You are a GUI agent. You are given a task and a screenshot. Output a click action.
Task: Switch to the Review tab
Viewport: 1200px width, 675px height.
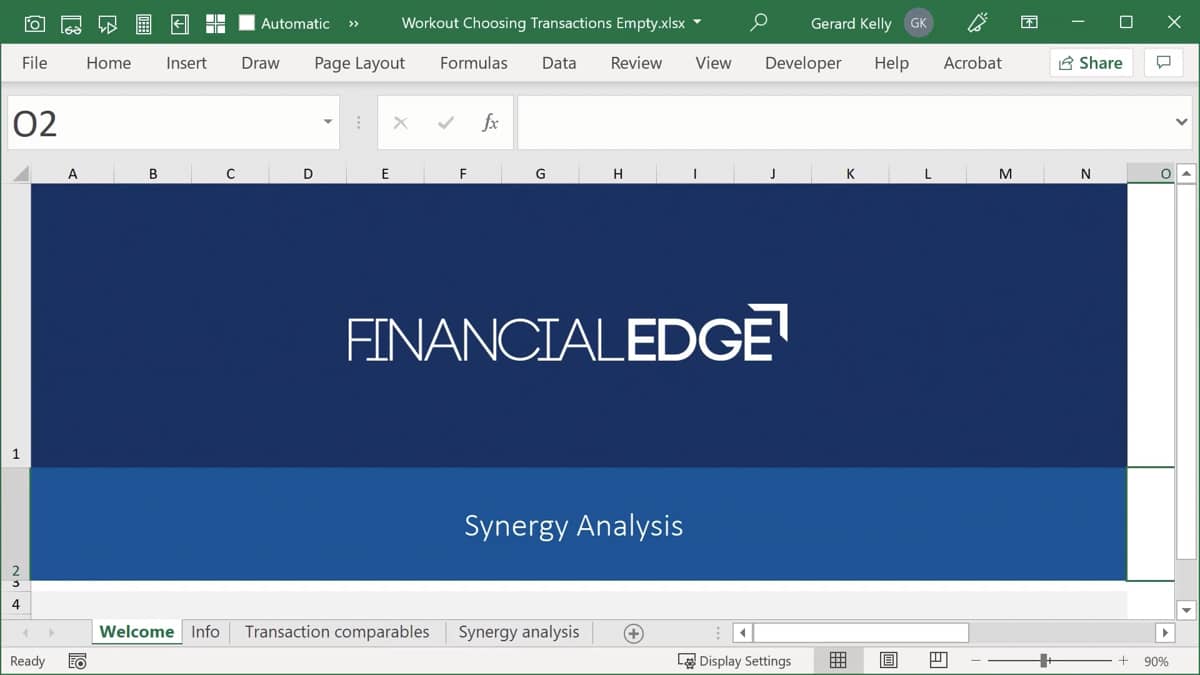tap(636, 63)
